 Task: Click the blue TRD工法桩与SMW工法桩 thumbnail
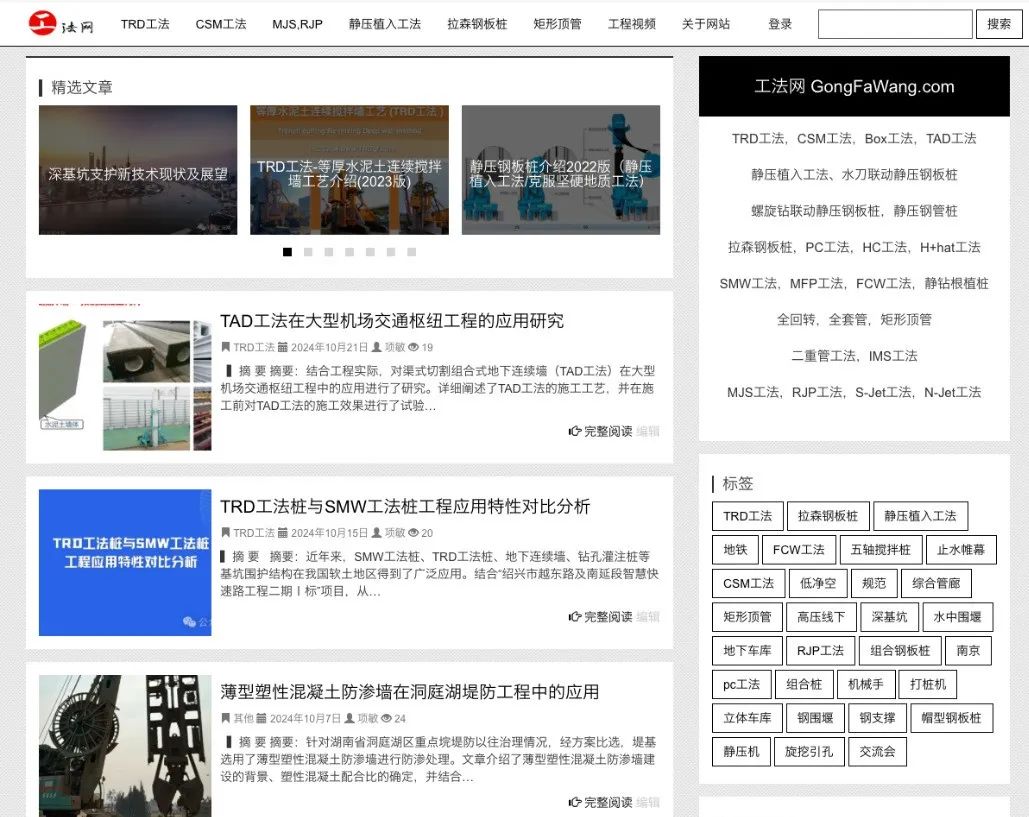tap(125, 562)
